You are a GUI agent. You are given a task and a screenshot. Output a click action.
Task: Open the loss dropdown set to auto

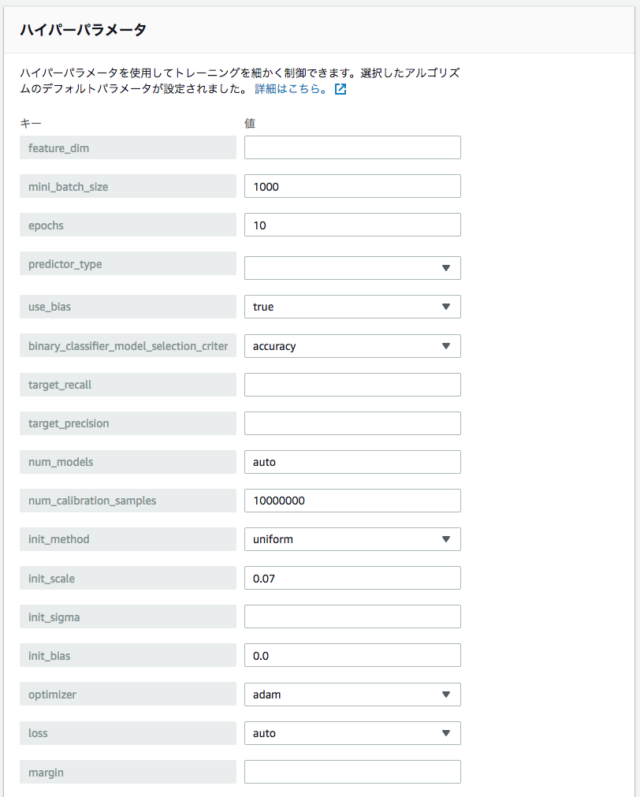tap(352, 733)
